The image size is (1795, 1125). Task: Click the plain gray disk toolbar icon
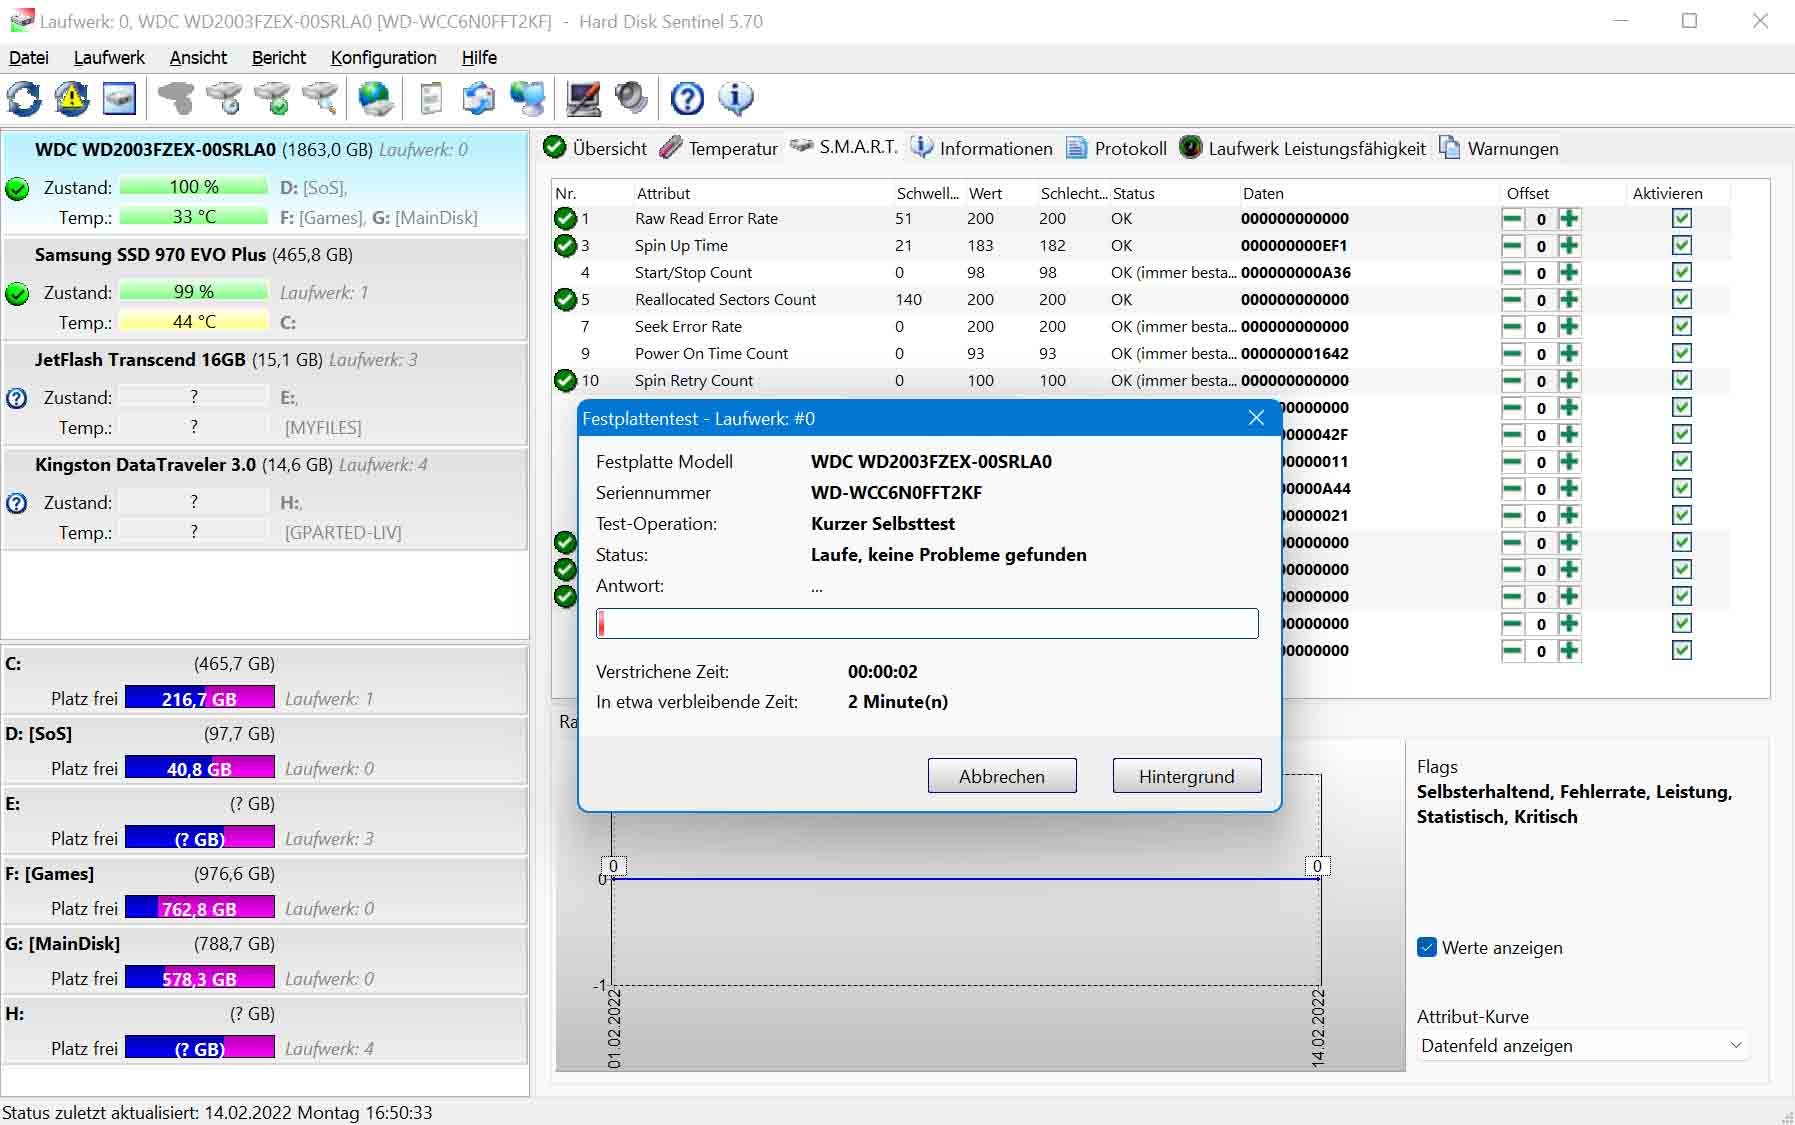click(x=176, y=98)
